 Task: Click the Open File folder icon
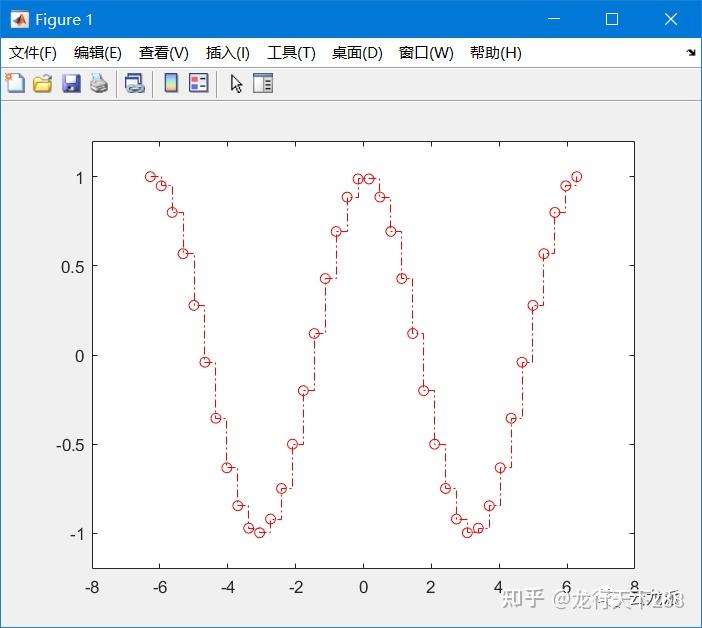click(43, 84)
